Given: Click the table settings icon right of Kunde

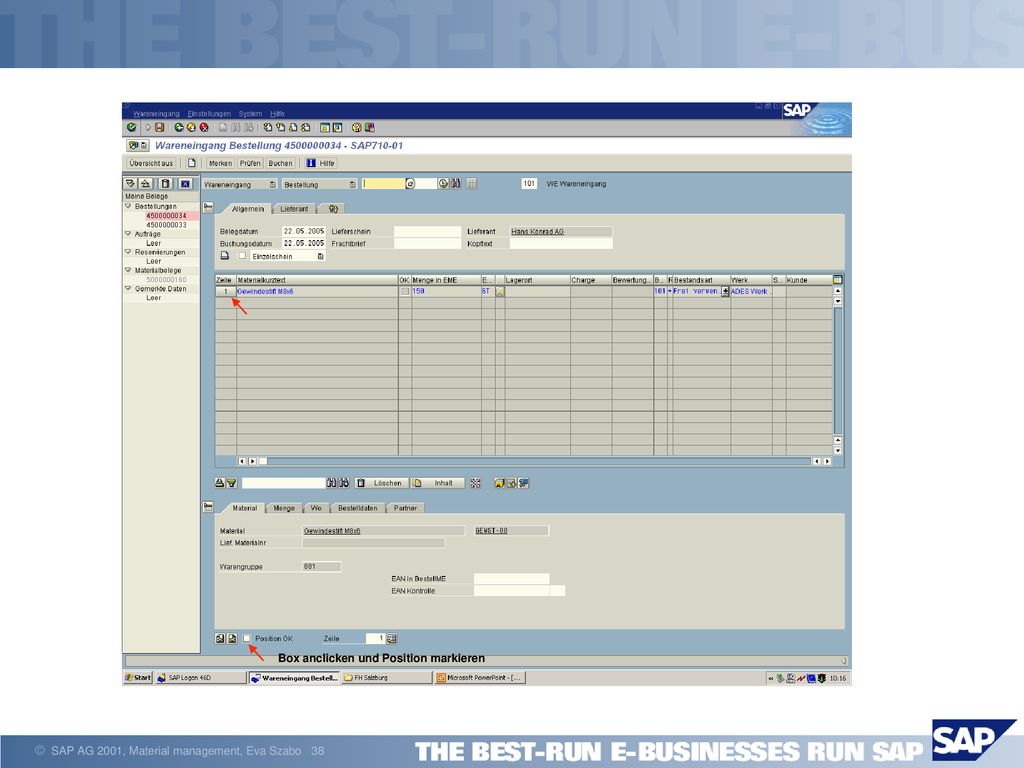Looking at the screenshot, I should click(x=838, y=280).
